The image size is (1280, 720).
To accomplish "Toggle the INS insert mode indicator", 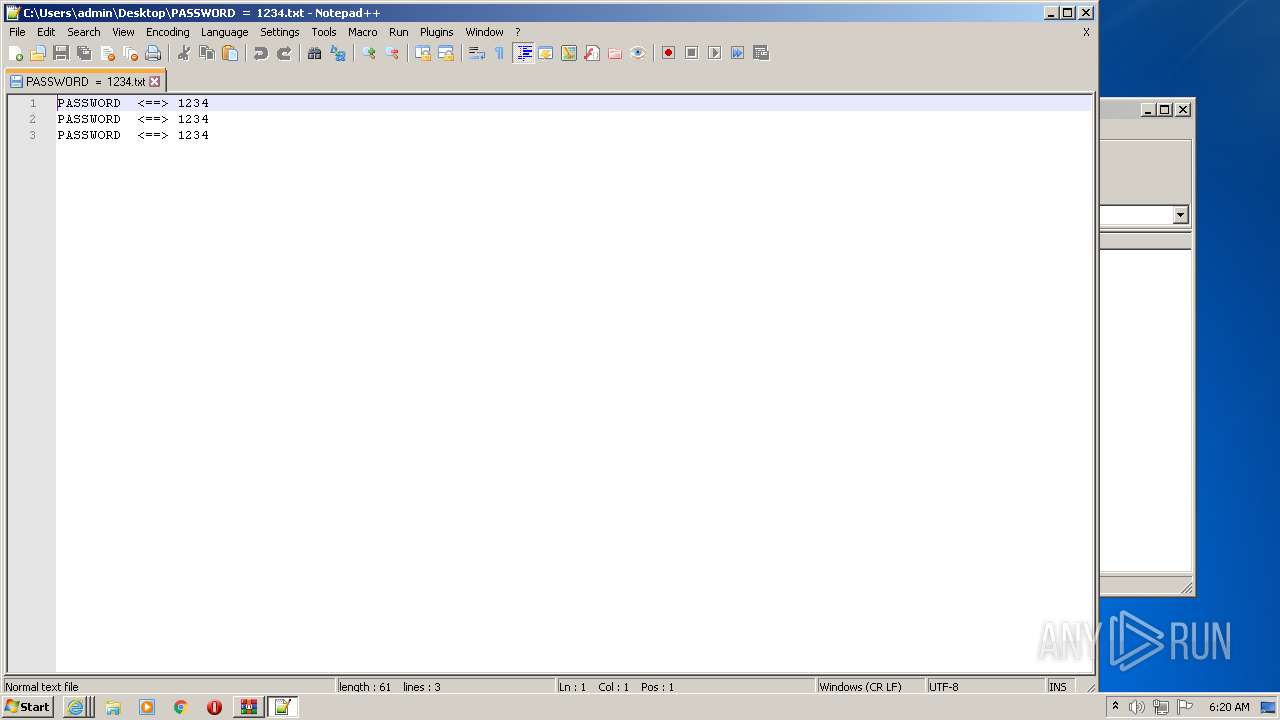I will 1058,687.
